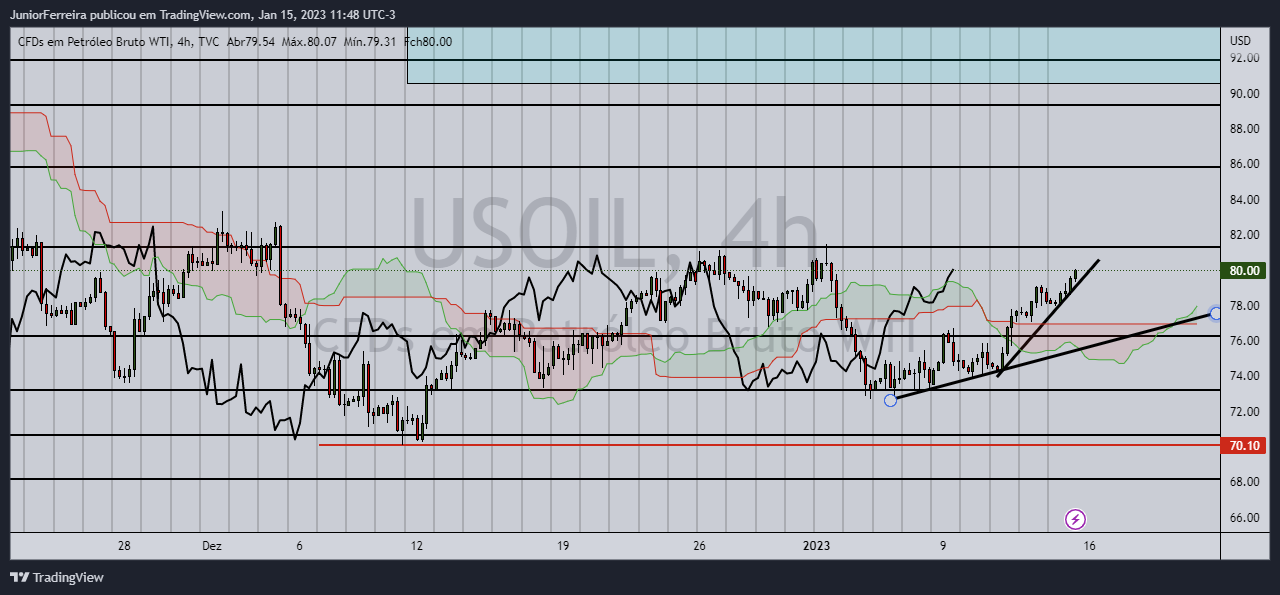Click the 2023 year label on time axis

817,546
